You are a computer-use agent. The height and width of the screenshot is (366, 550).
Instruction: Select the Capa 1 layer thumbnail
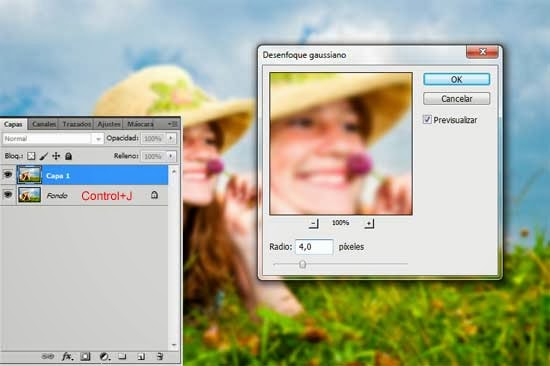(x=29, y=175)
